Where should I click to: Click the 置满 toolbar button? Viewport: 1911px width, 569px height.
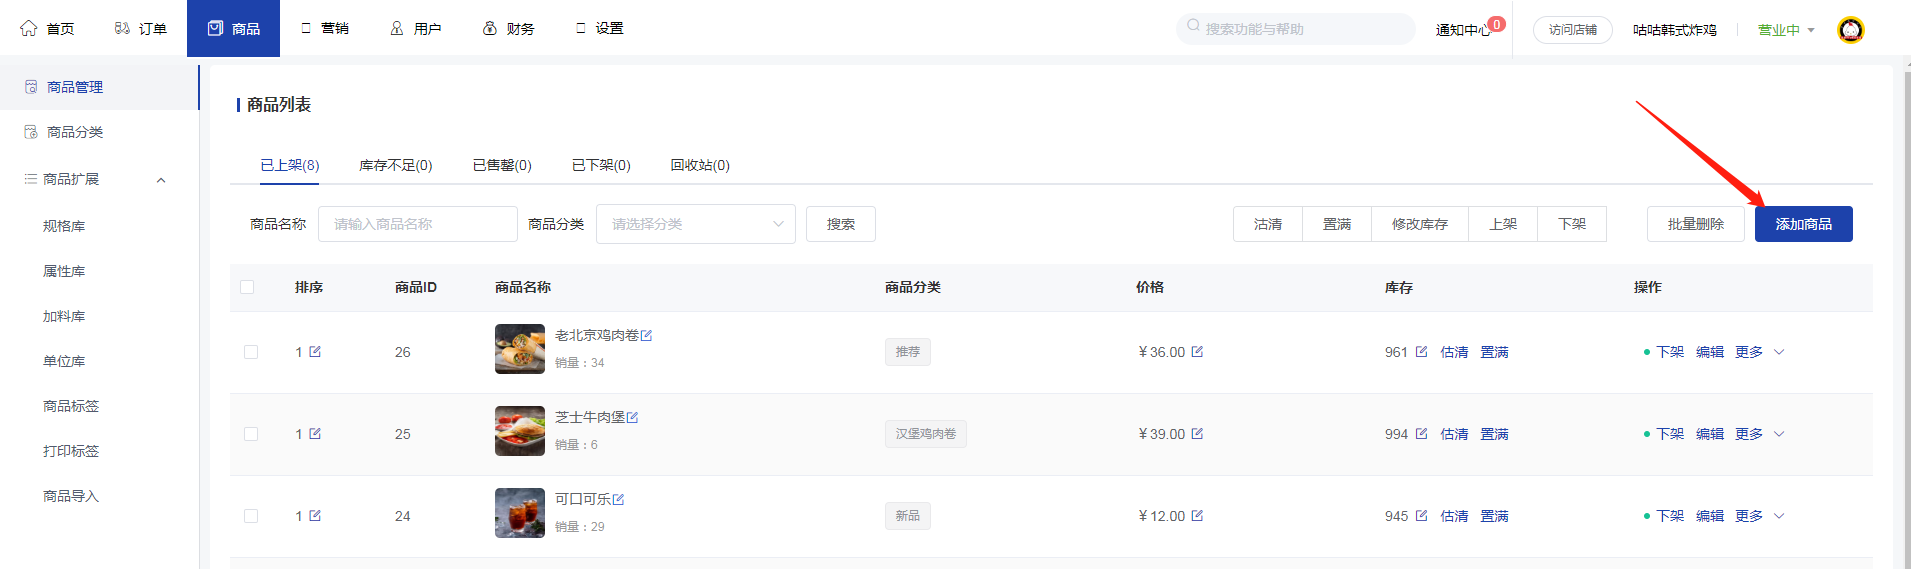[x=1337, y=224]
